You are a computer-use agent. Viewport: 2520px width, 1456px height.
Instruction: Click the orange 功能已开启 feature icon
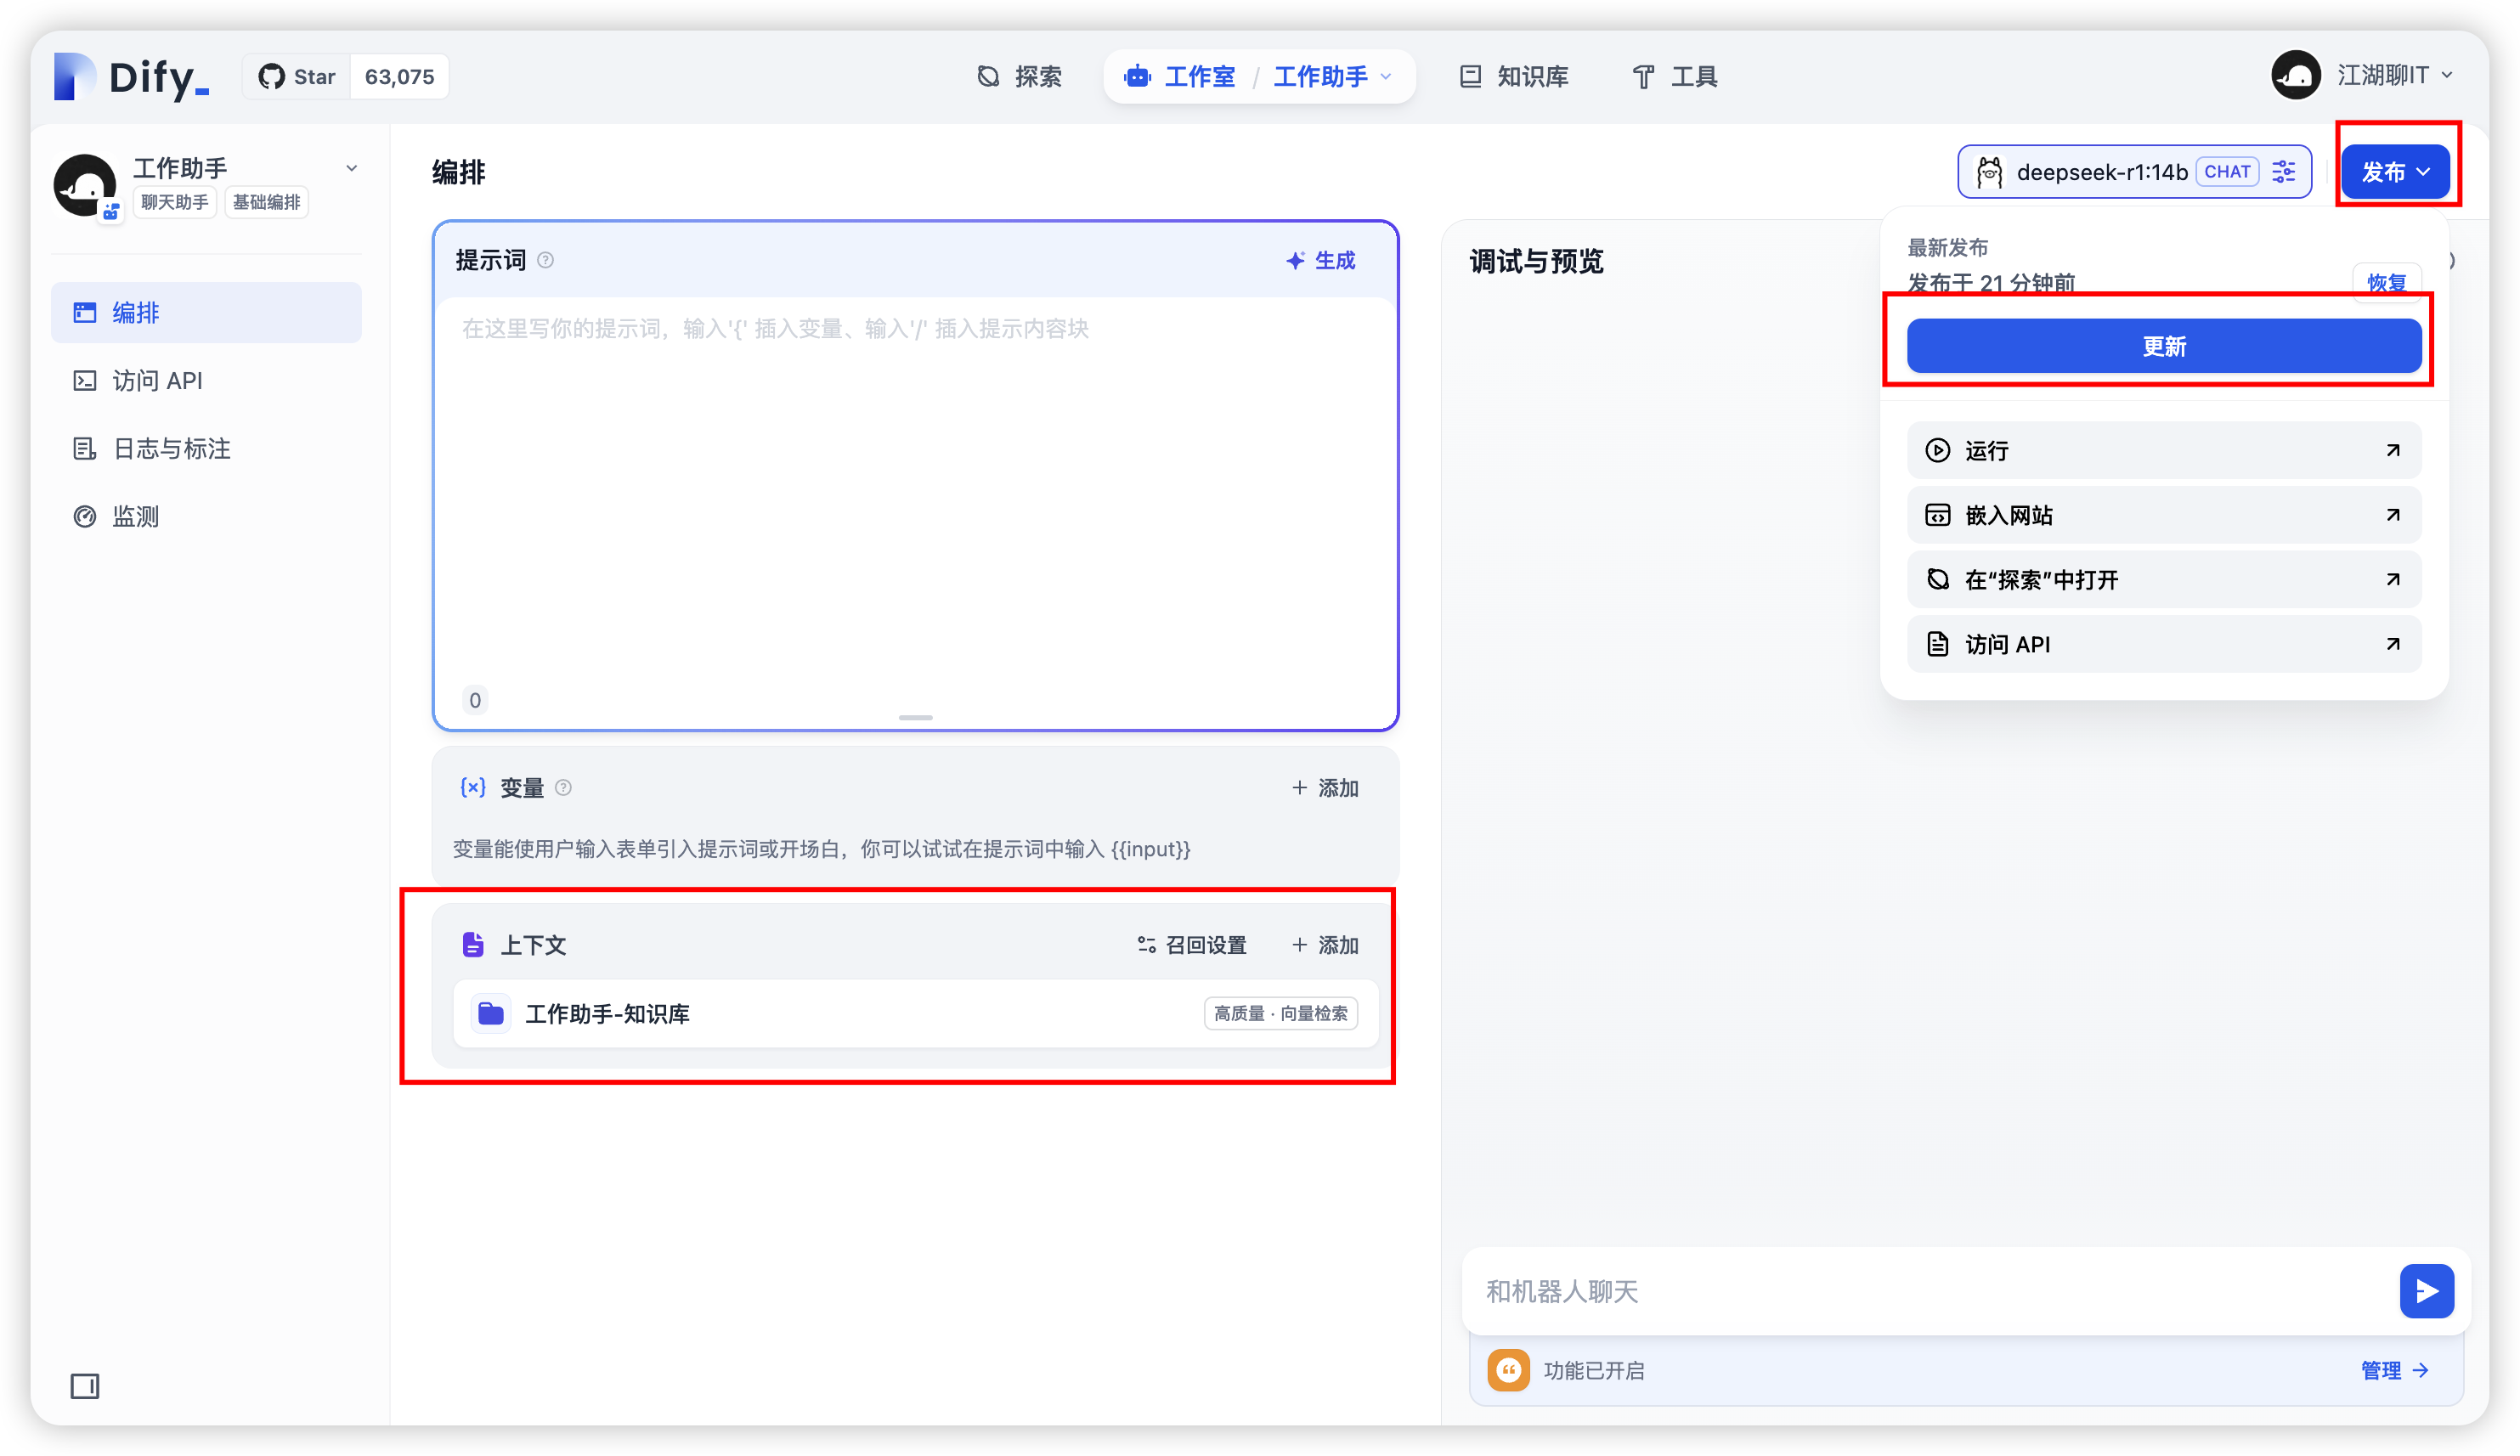[1508, 1370]
